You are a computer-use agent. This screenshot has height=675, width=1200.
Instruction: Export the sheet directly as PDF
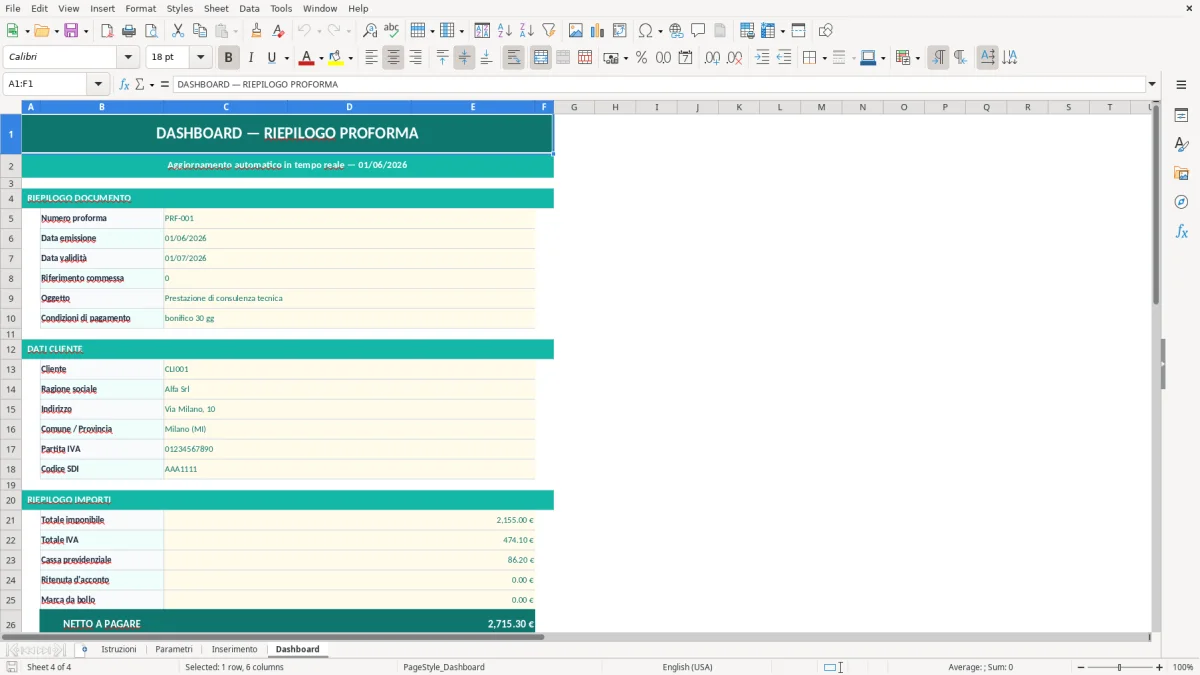pos(107,31)
